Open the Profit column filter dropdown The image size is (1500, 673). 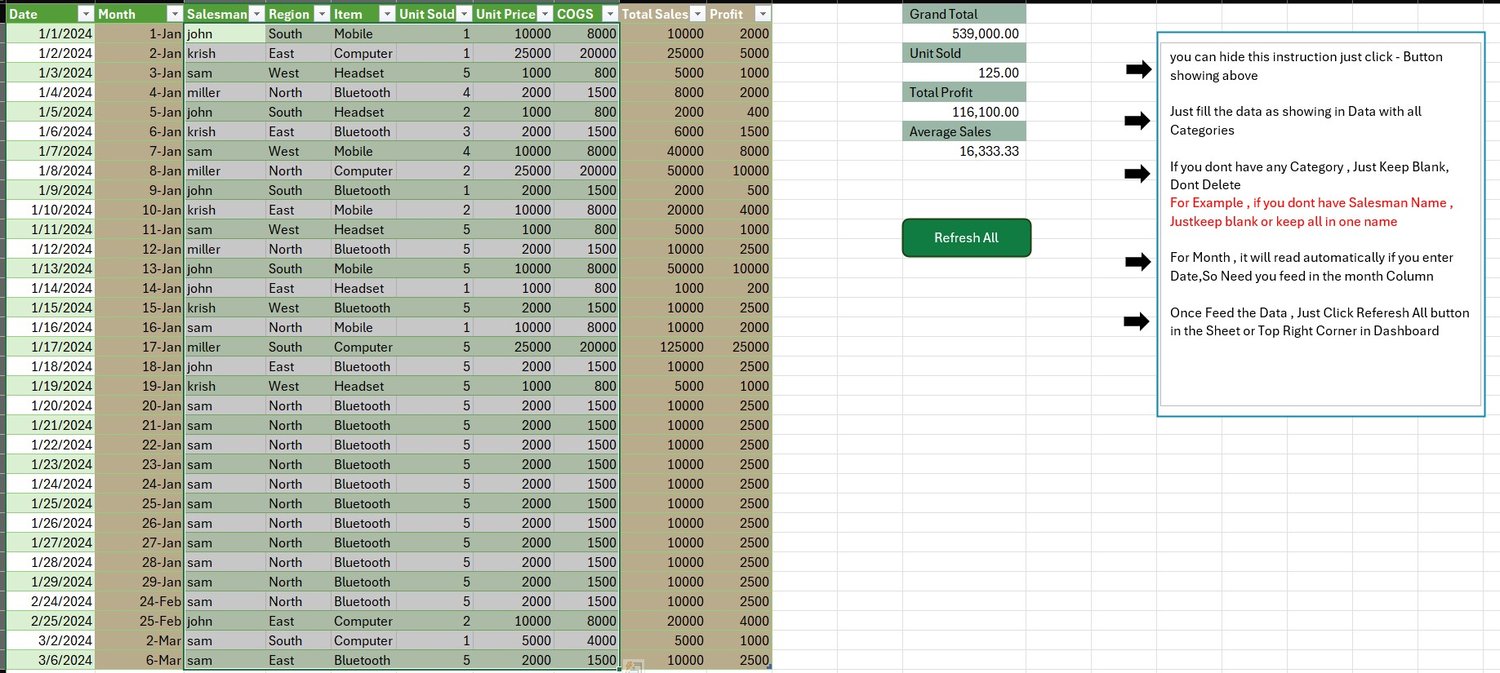click(763, 14)
